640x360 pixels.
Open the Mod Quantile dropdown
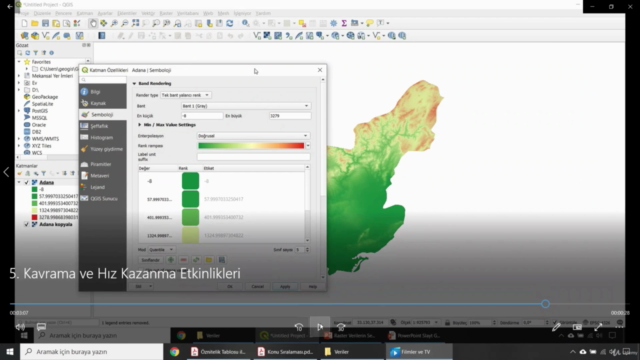tap(161, 249)
